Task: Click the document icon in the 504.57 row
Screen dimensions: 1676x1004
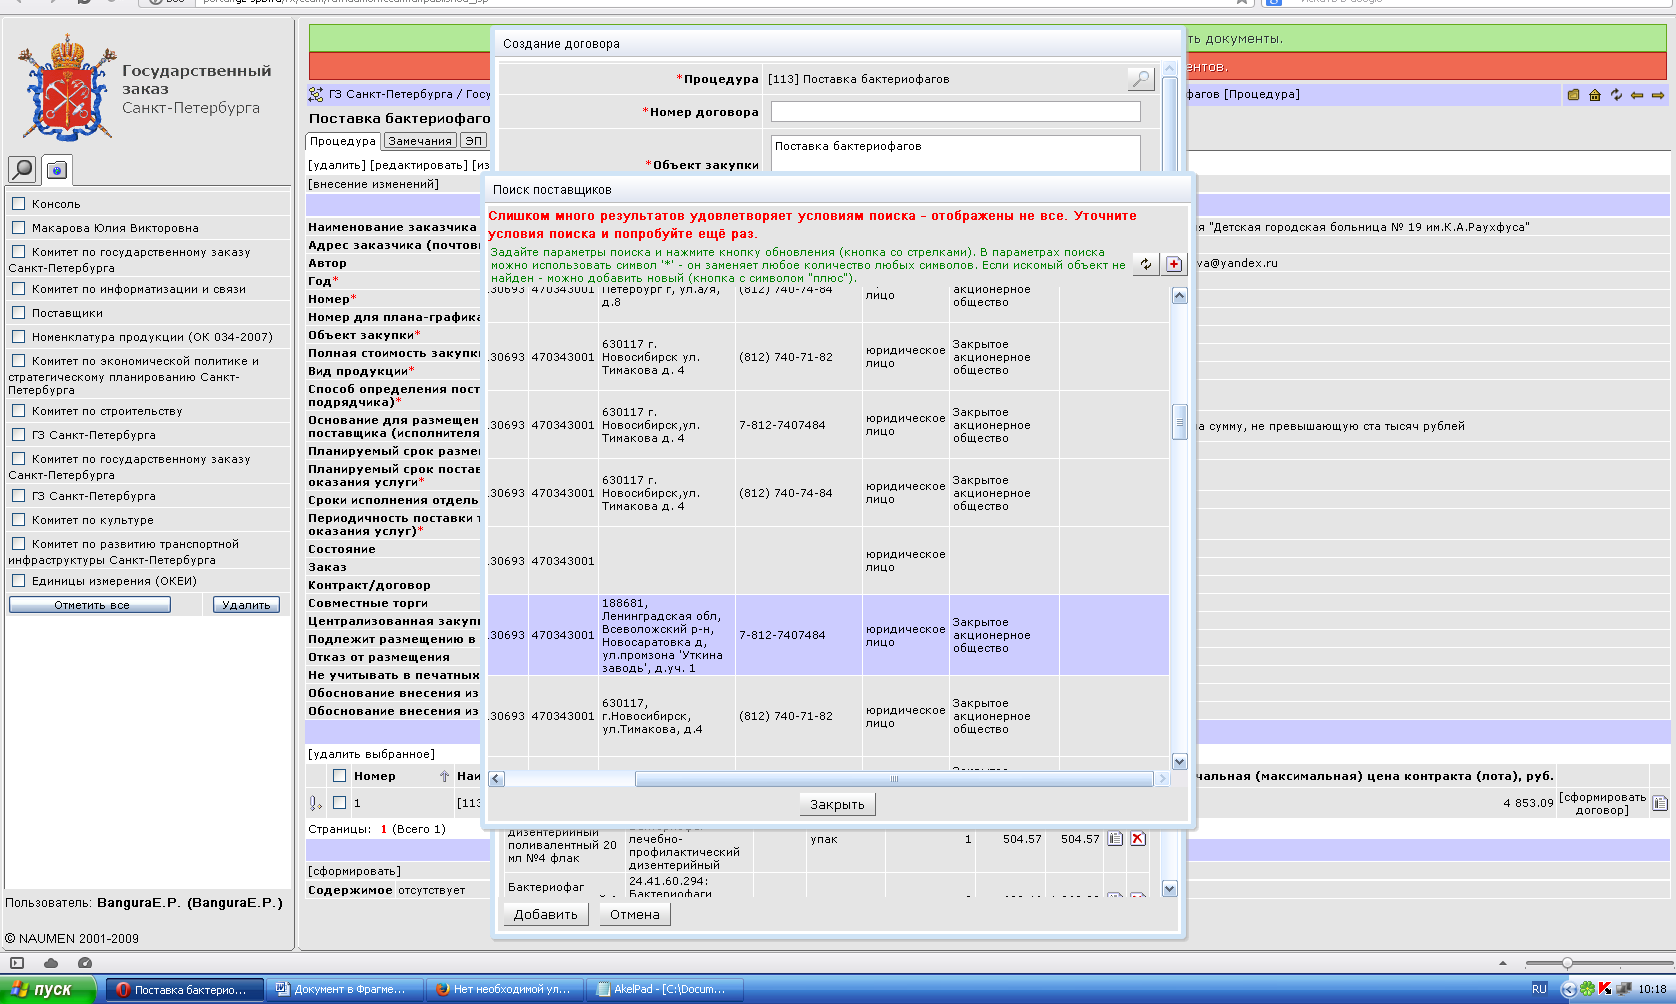Action: click(x=1115, y=839)
